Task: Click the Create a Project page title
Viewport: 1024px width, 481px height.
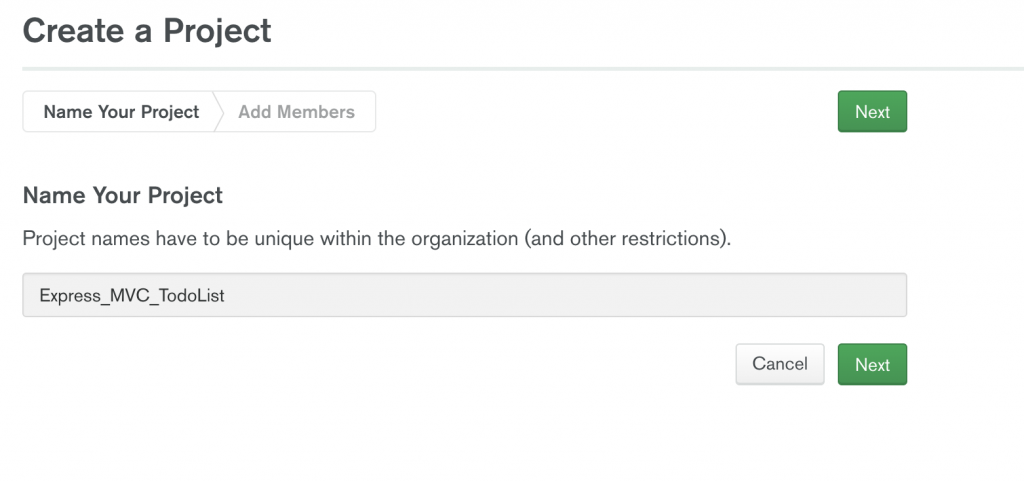Action: (x=147, y=31)
